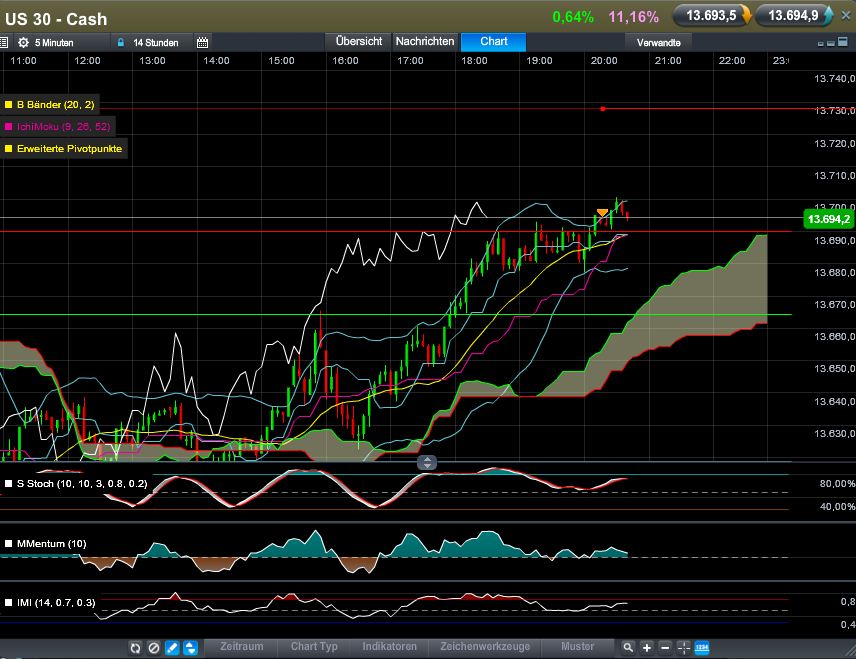Click the magnifier zoom icon
This screenshot has width=856, height=659.
pos(629,648)
